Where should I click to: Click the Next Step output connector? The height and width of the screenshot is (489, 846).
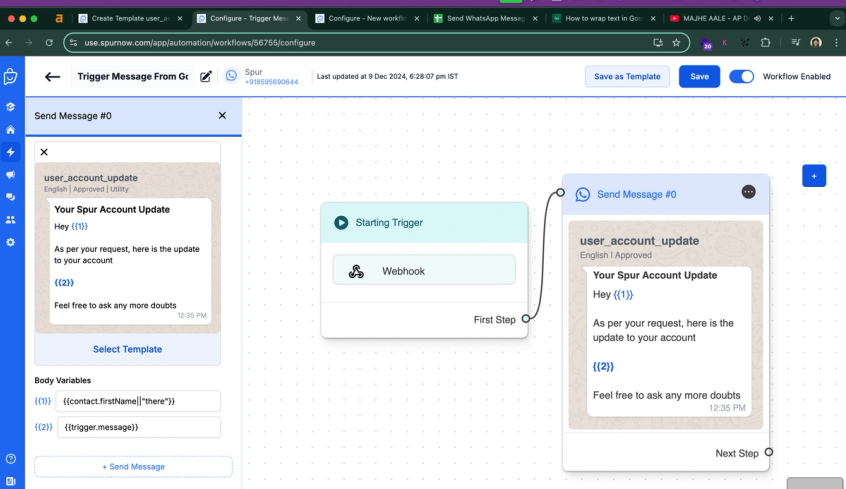coord(769,452)
